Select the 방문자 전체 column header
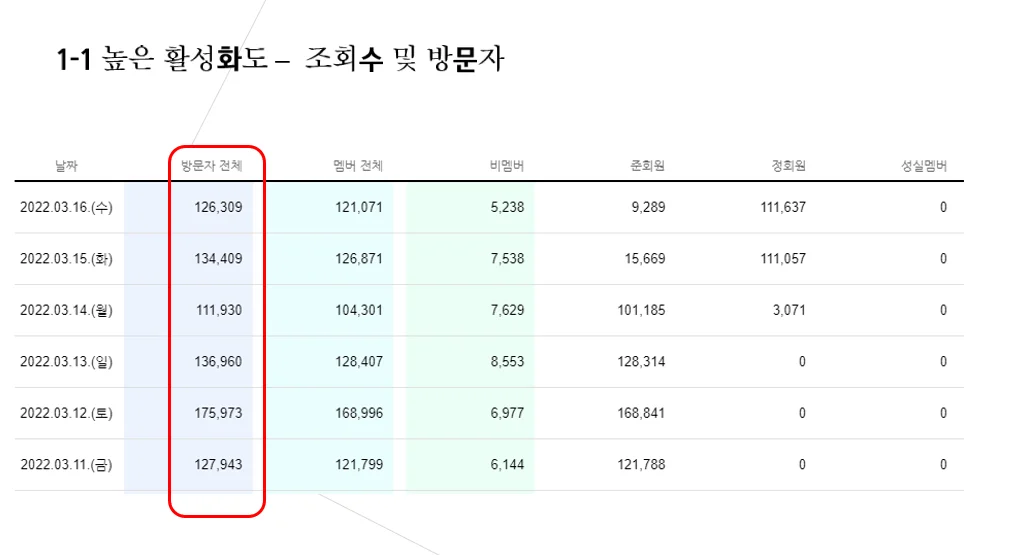Screen dimensions: 1009x555 click(x=212, y=166)
